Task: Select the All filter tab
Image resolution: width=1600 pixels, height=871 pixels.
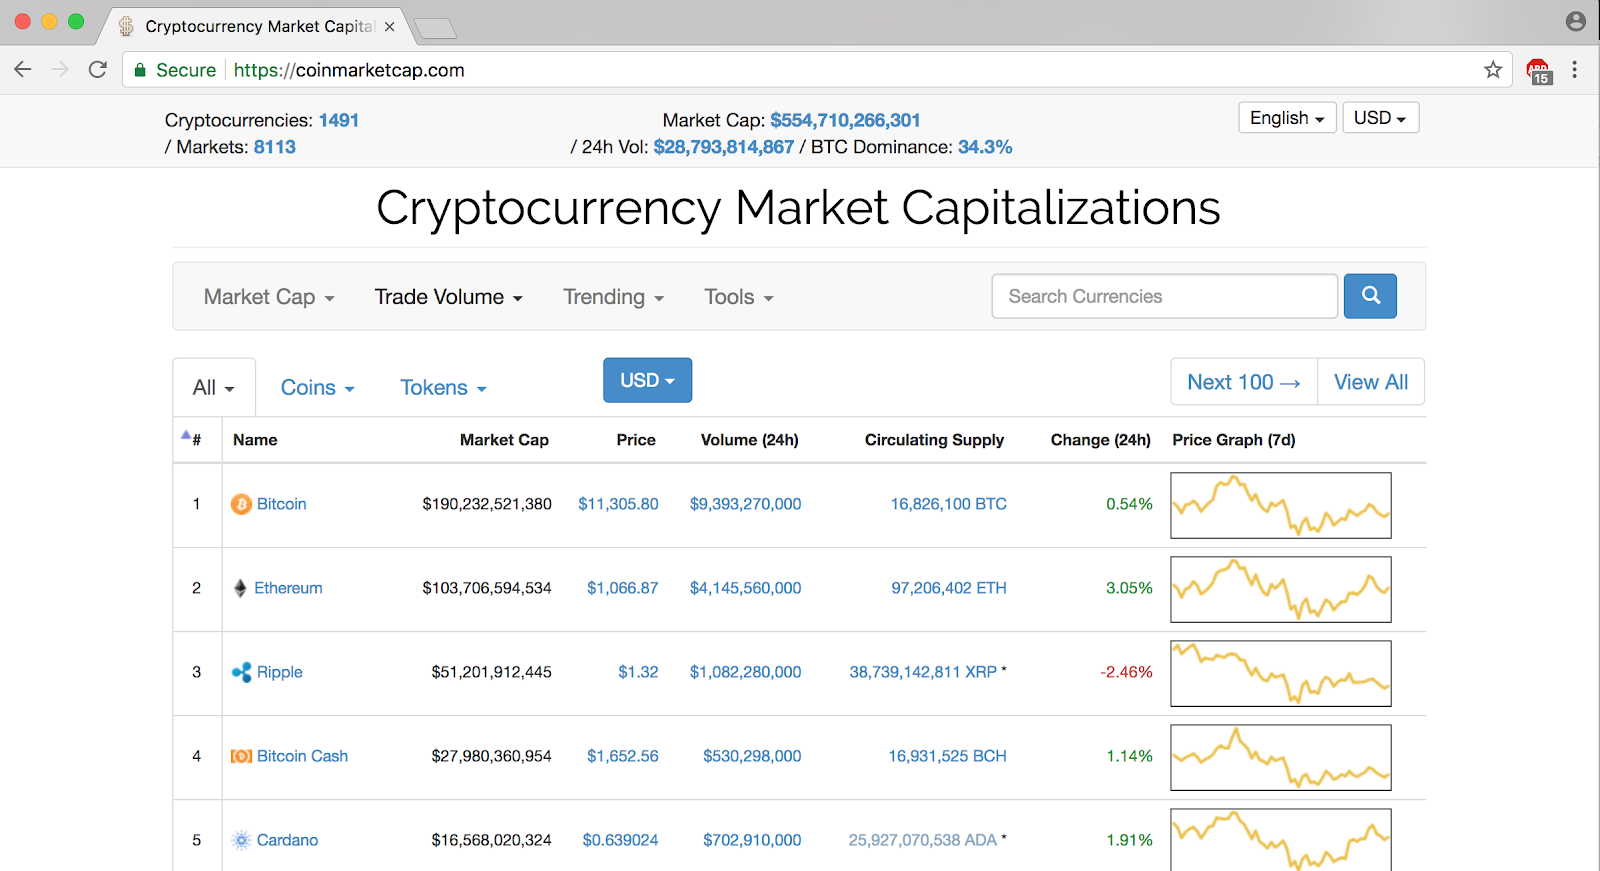Action: pos(214,387)
